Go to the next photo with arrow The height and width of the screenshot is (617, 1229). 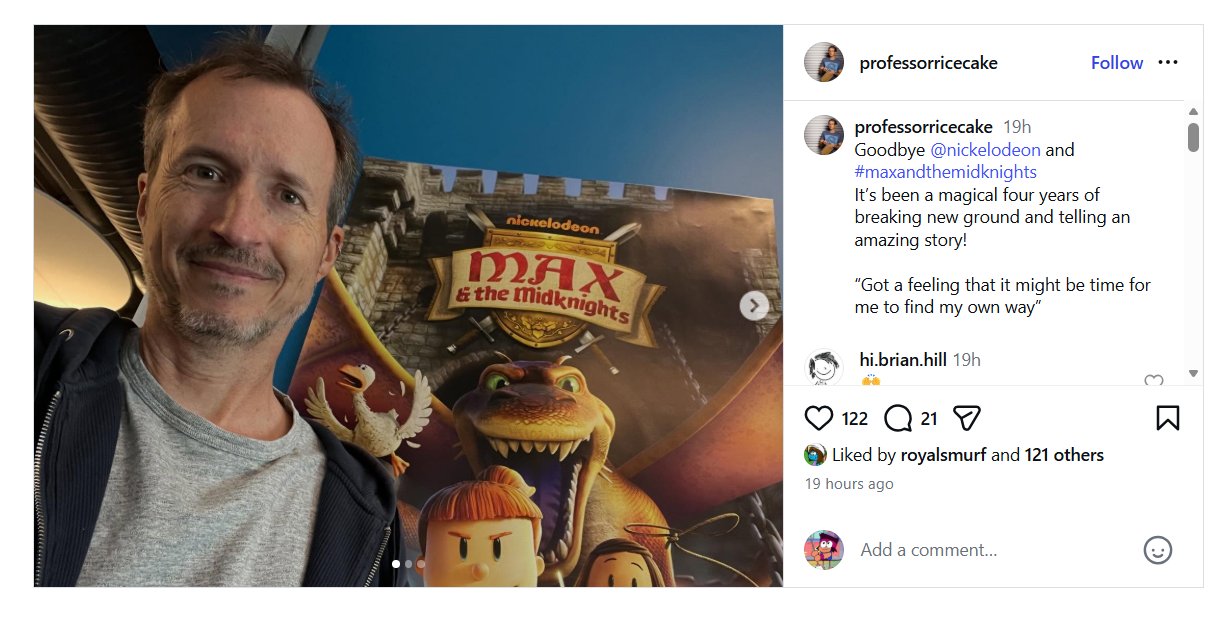point(754,306)
